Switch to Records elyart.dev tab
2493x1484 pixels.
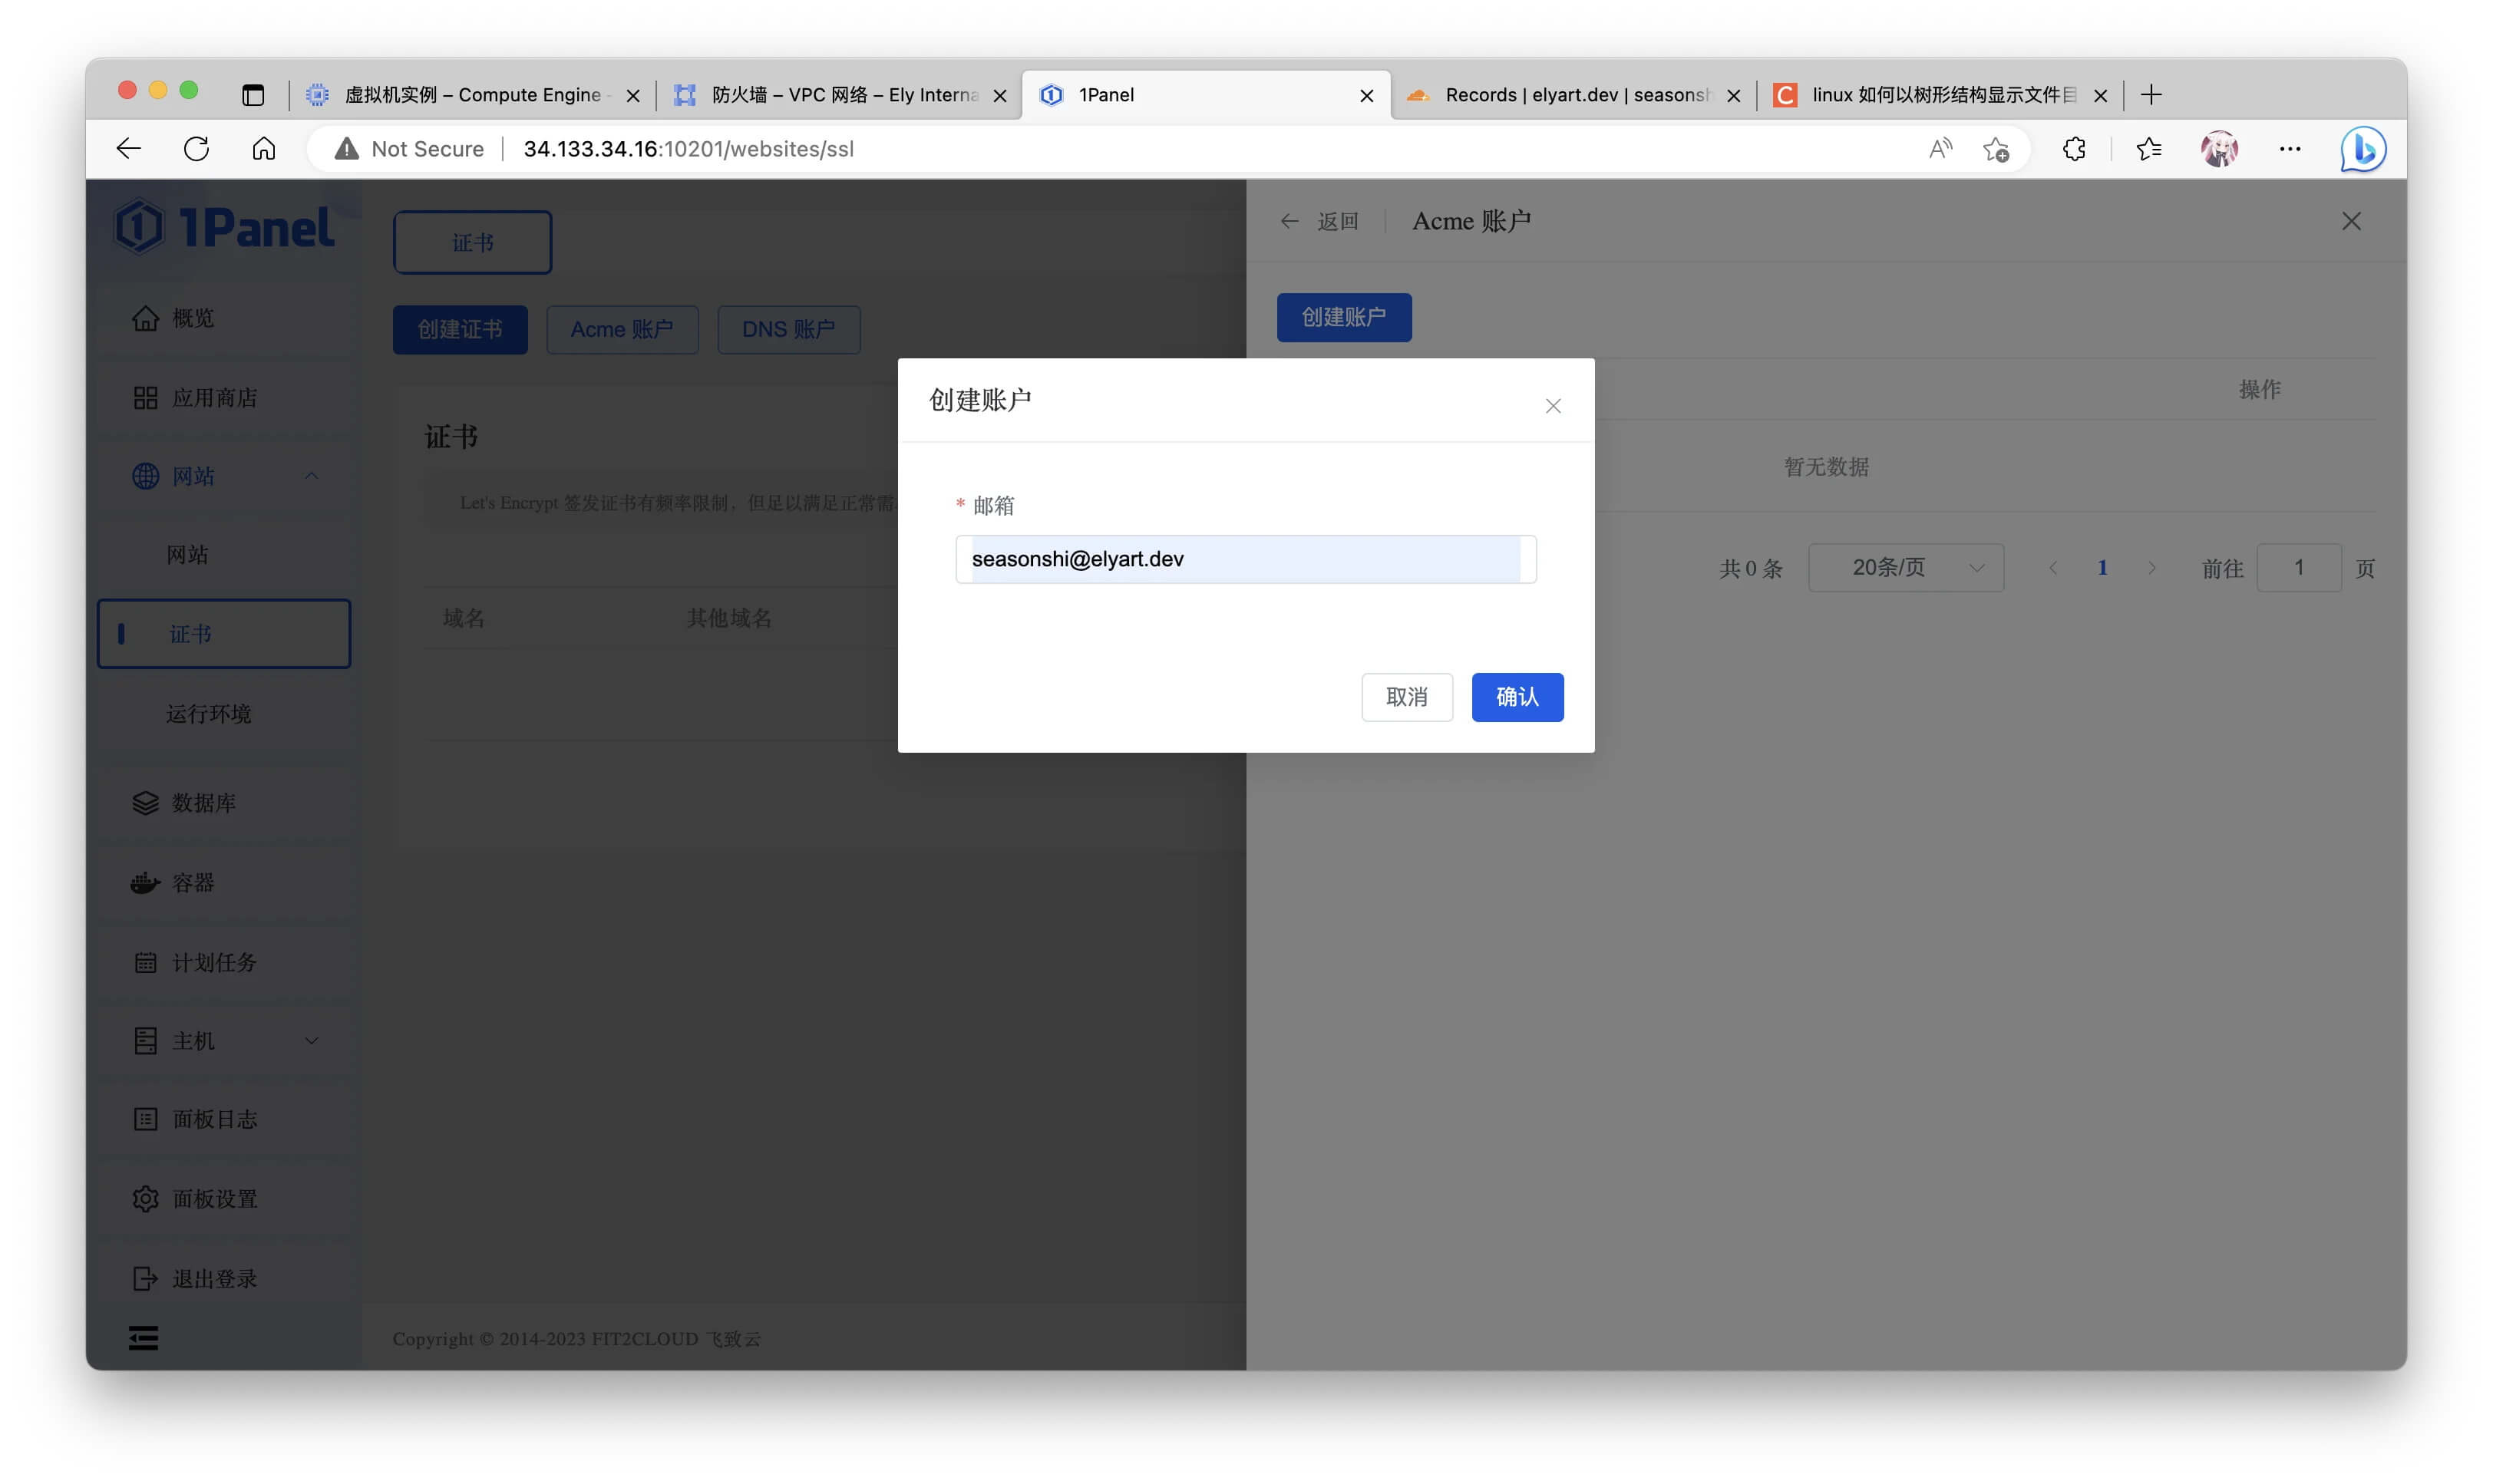coord(1574,95)
